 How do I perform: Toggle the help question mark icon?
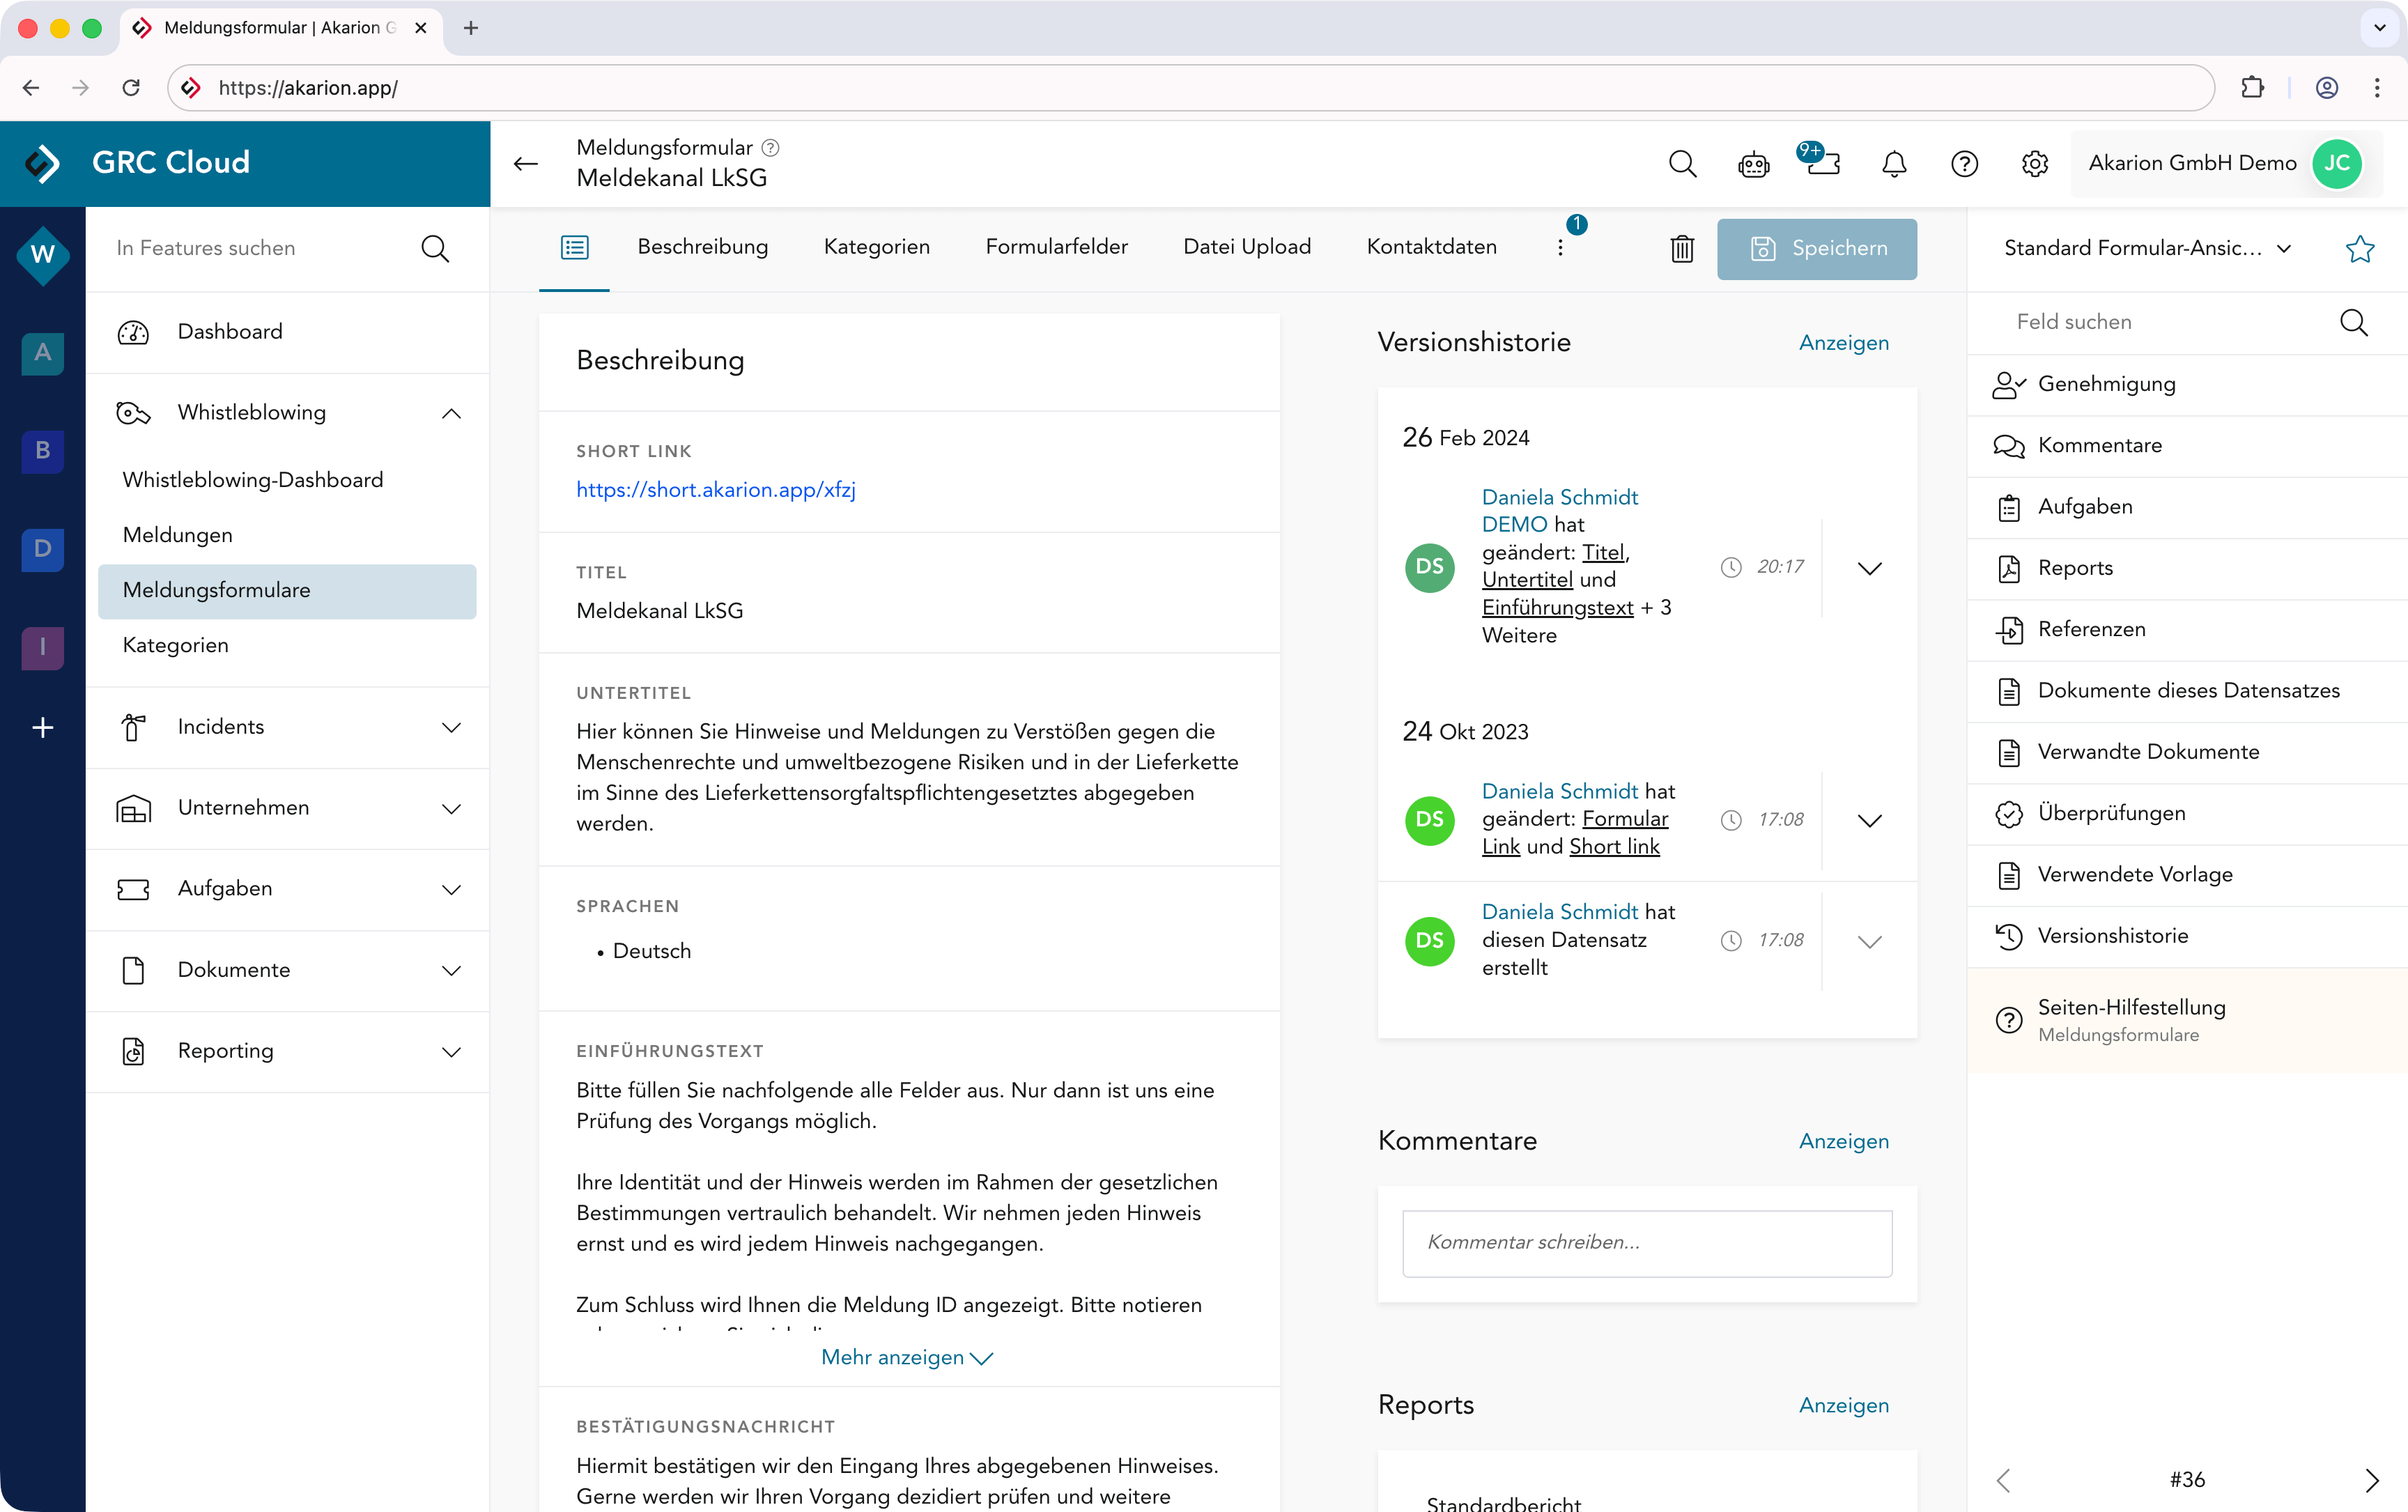click(x=1963, y=163)
